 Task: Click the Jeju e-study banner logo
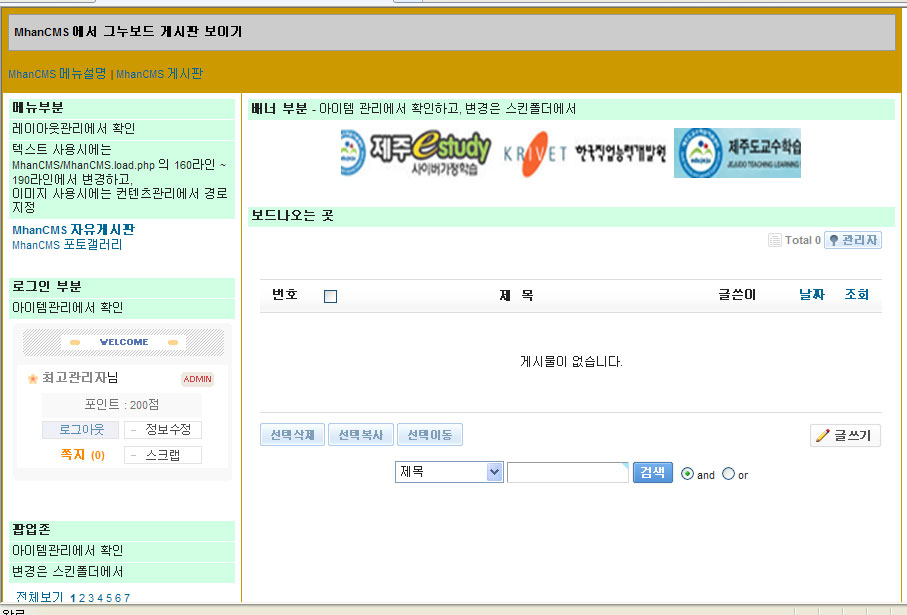tap(416, 153)
